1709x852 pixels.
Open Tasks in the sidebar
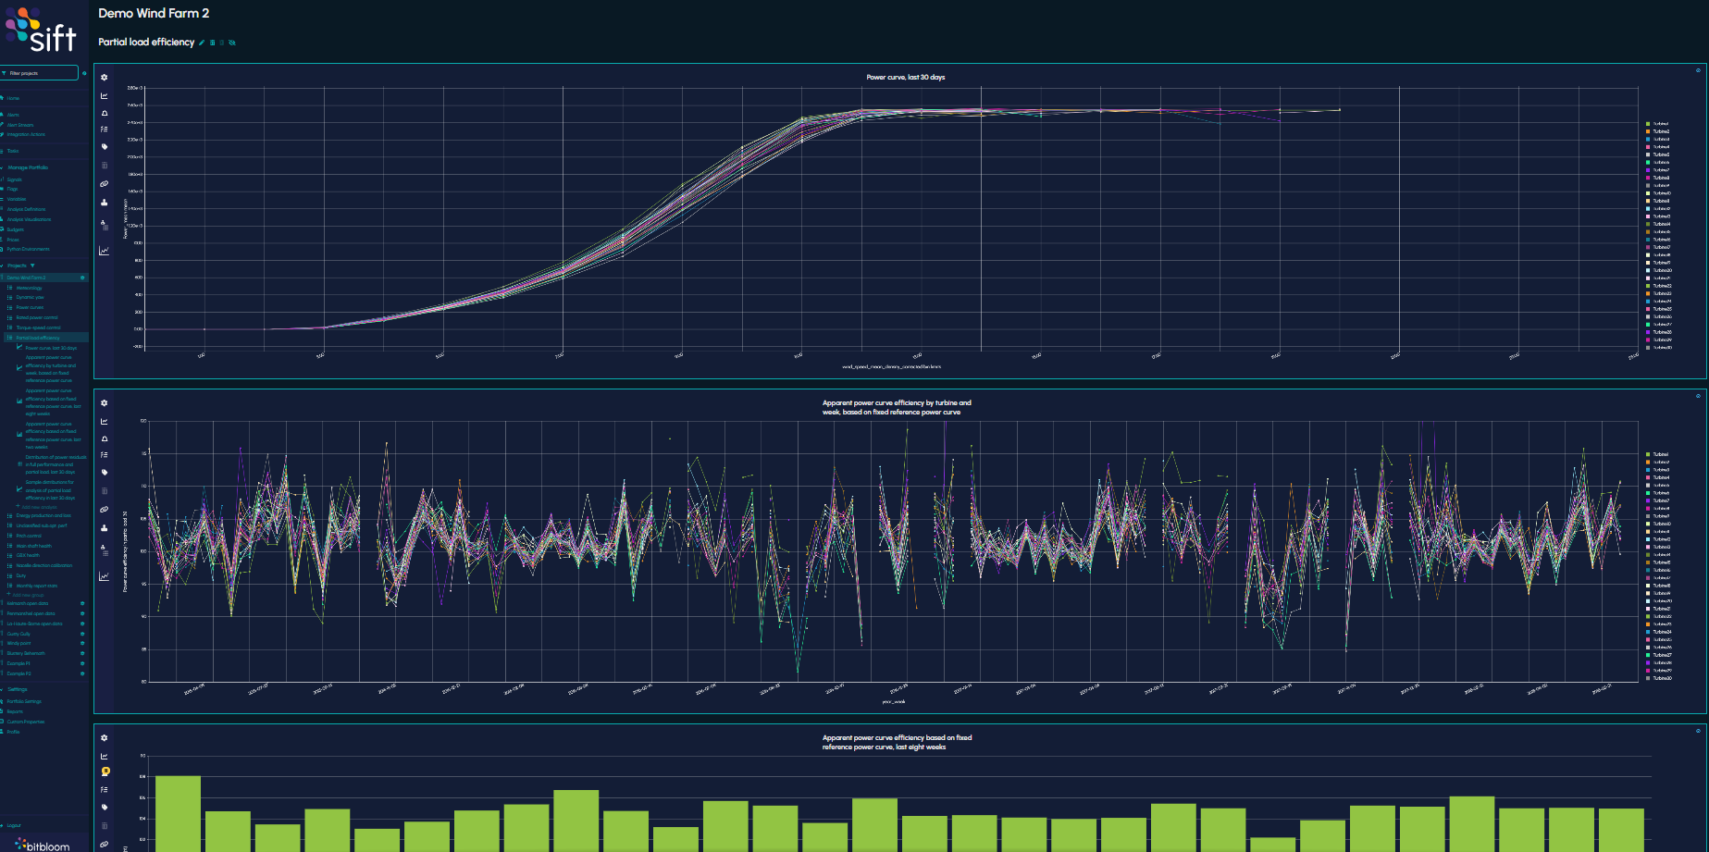[x=11, y=151]
